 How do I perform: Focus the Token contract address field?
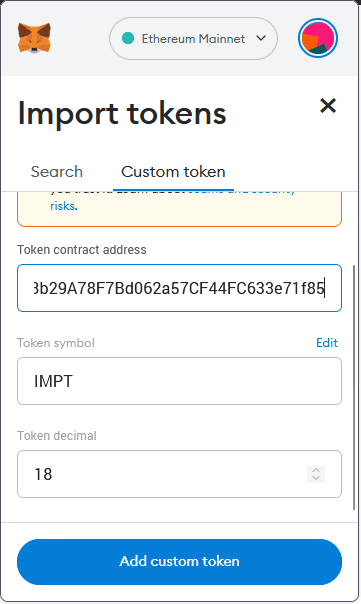pyautogui.click(x=180, y=288)
